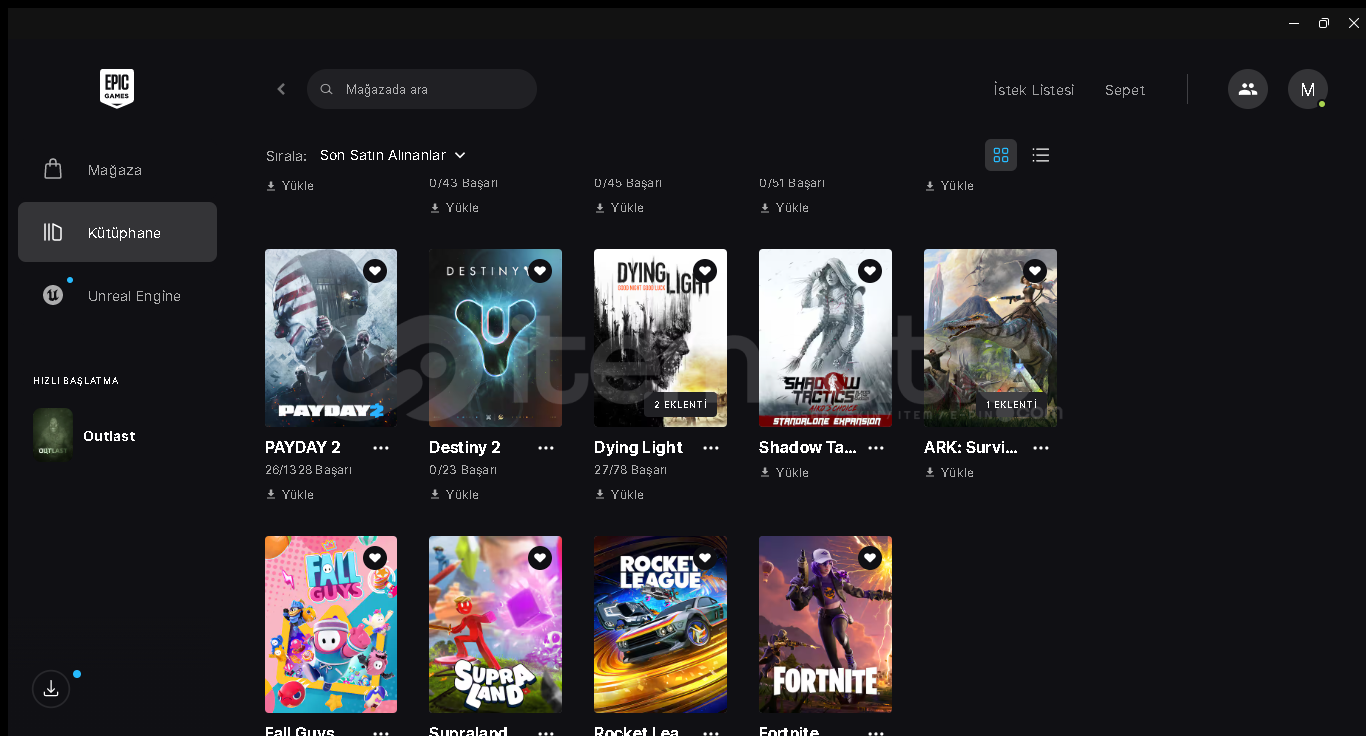
Task: Open the Fortnite cover thumbnail
Action: point(825,624)
